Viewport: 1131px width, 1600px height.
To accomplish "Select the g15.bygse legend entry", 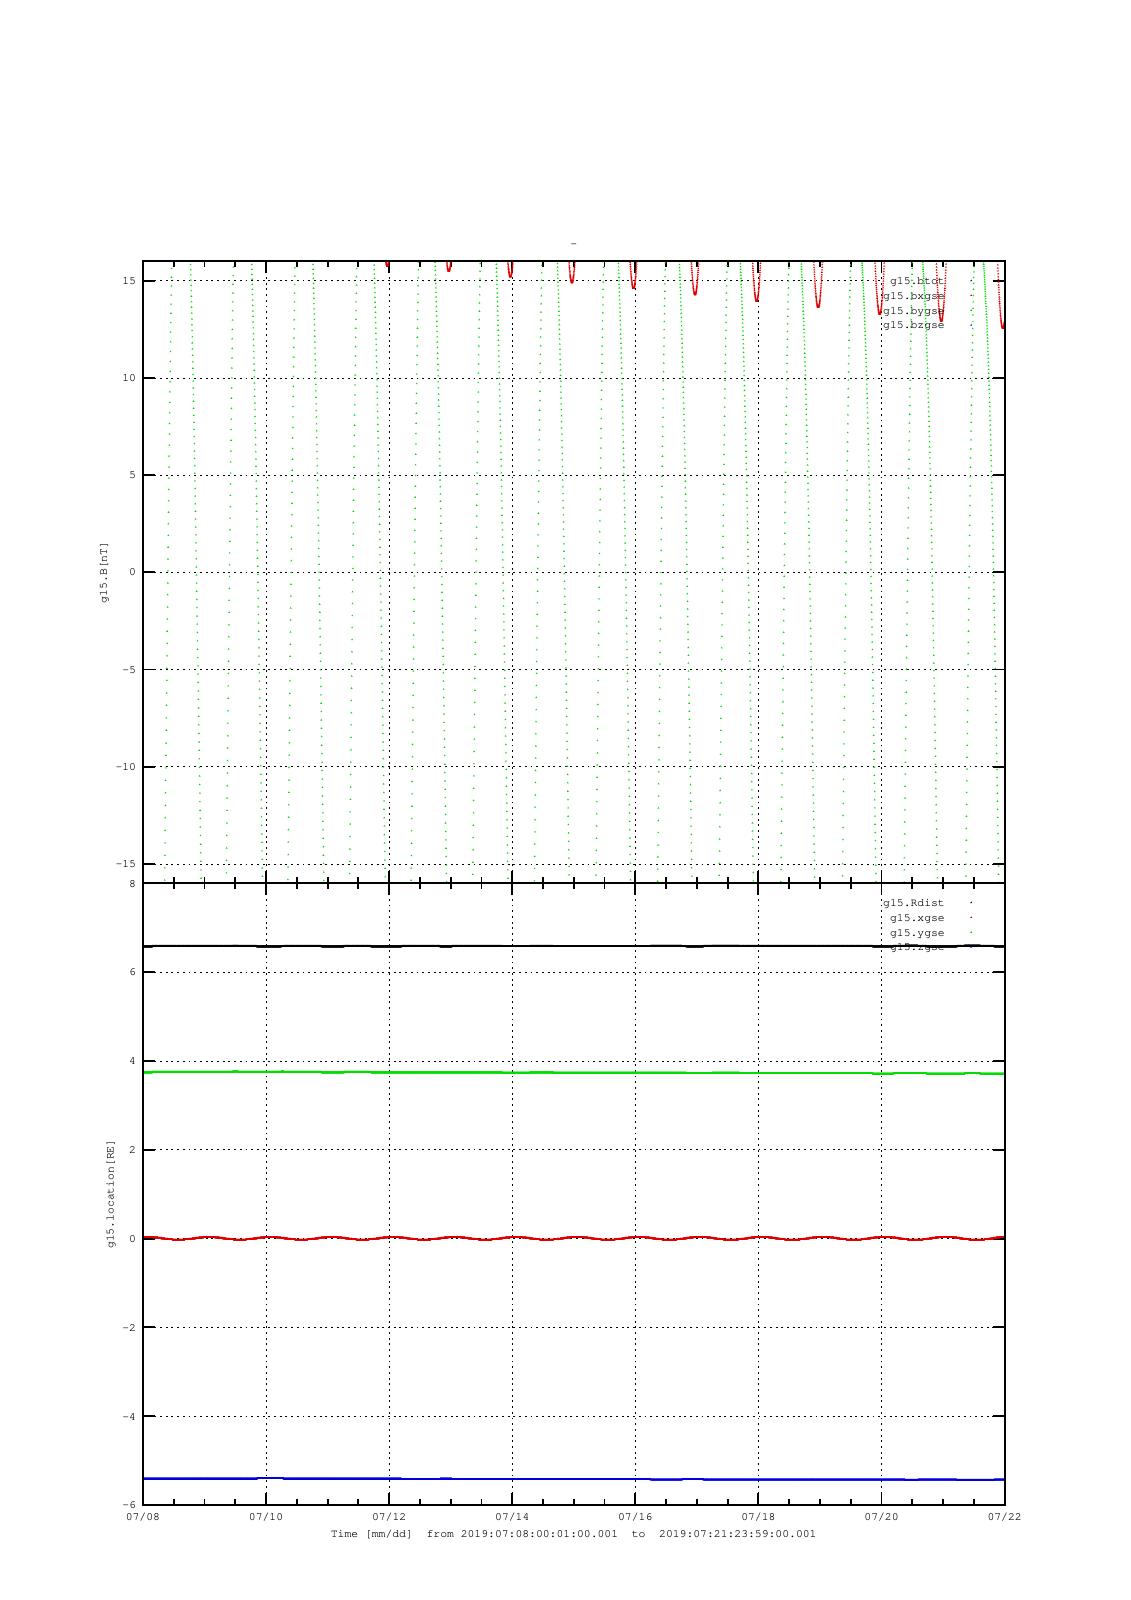I will [x=913, y=311].
